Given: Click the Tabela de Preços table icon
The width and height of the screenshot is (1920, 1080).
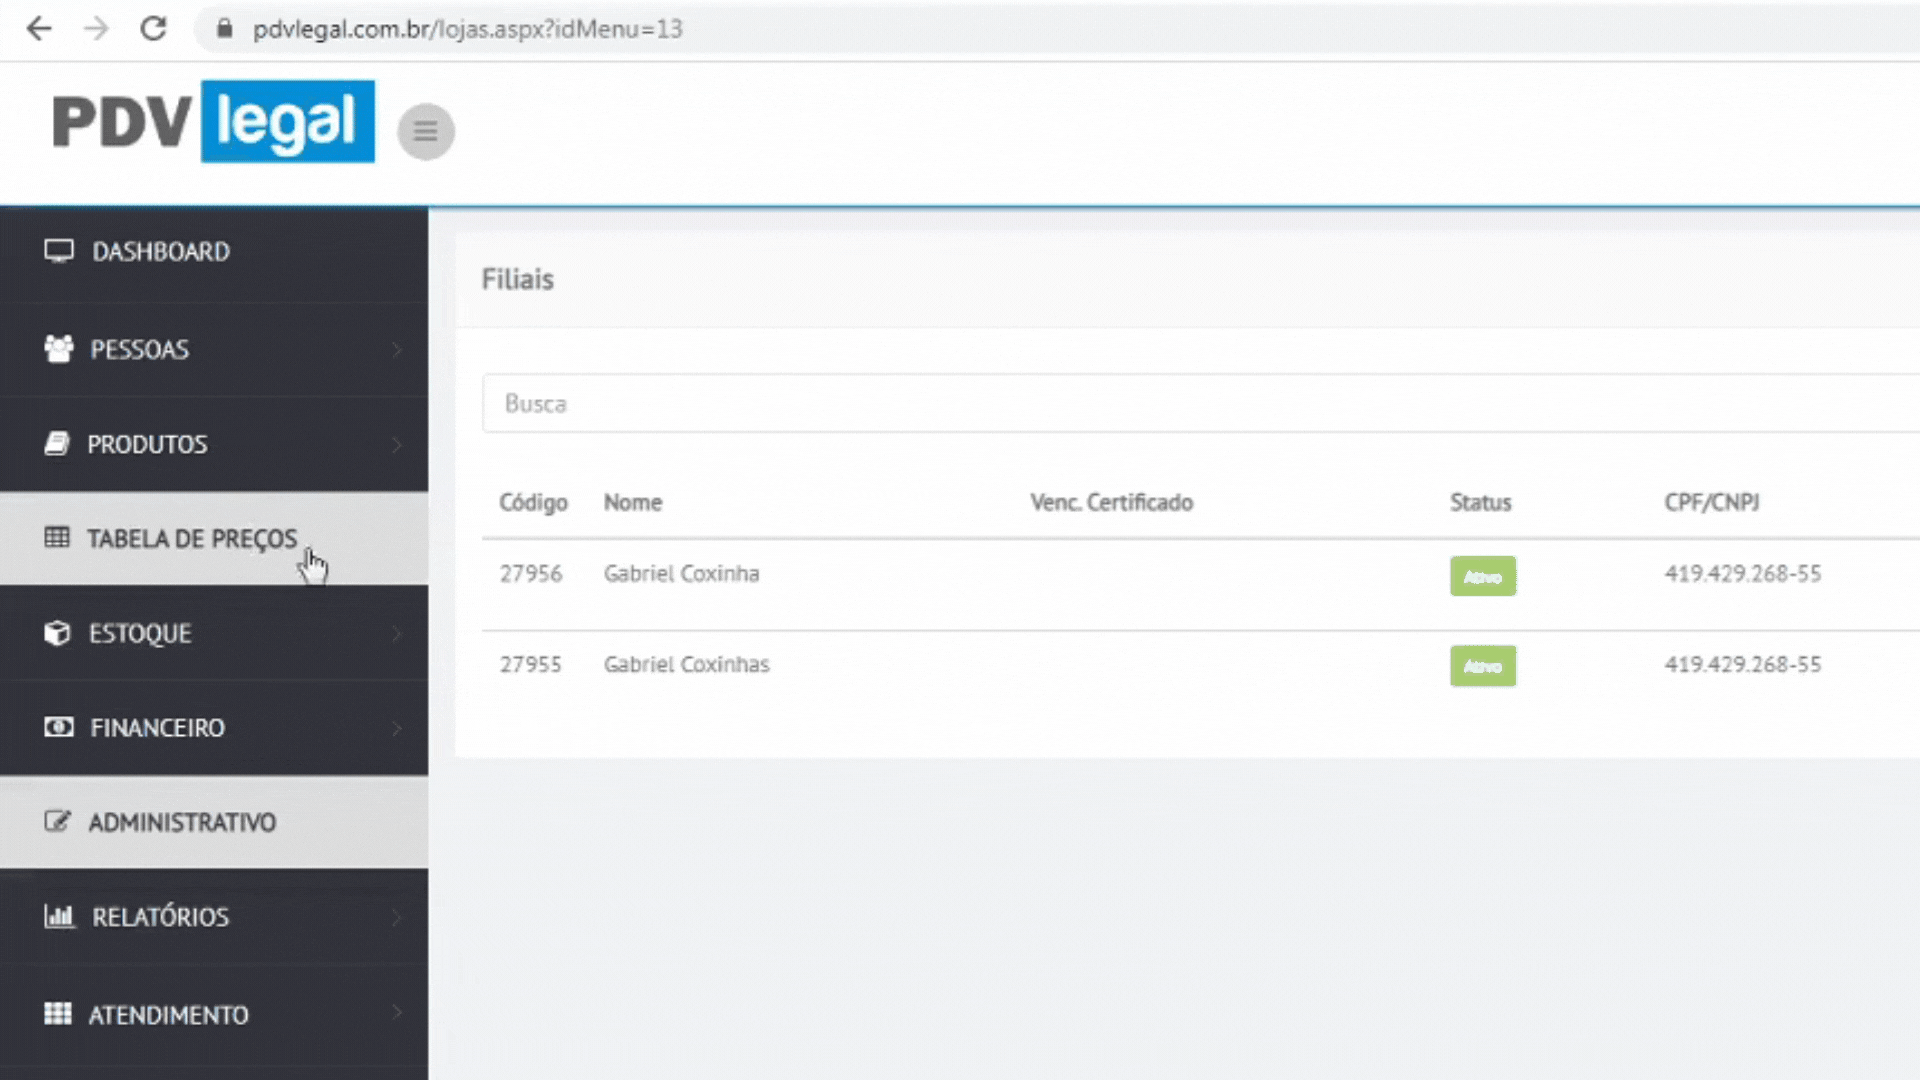Looking at the screenshot, I should [57, 538].
